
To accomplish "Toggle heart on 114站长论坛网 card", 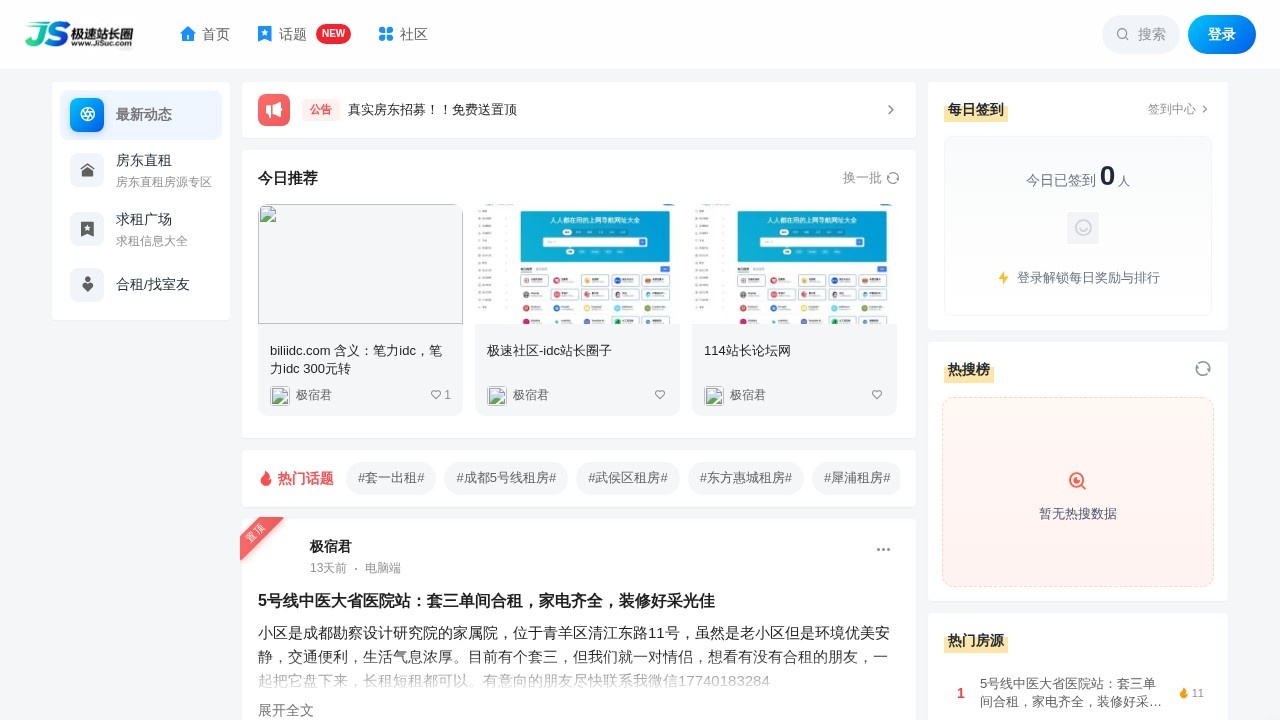I will tap(877, 395).
